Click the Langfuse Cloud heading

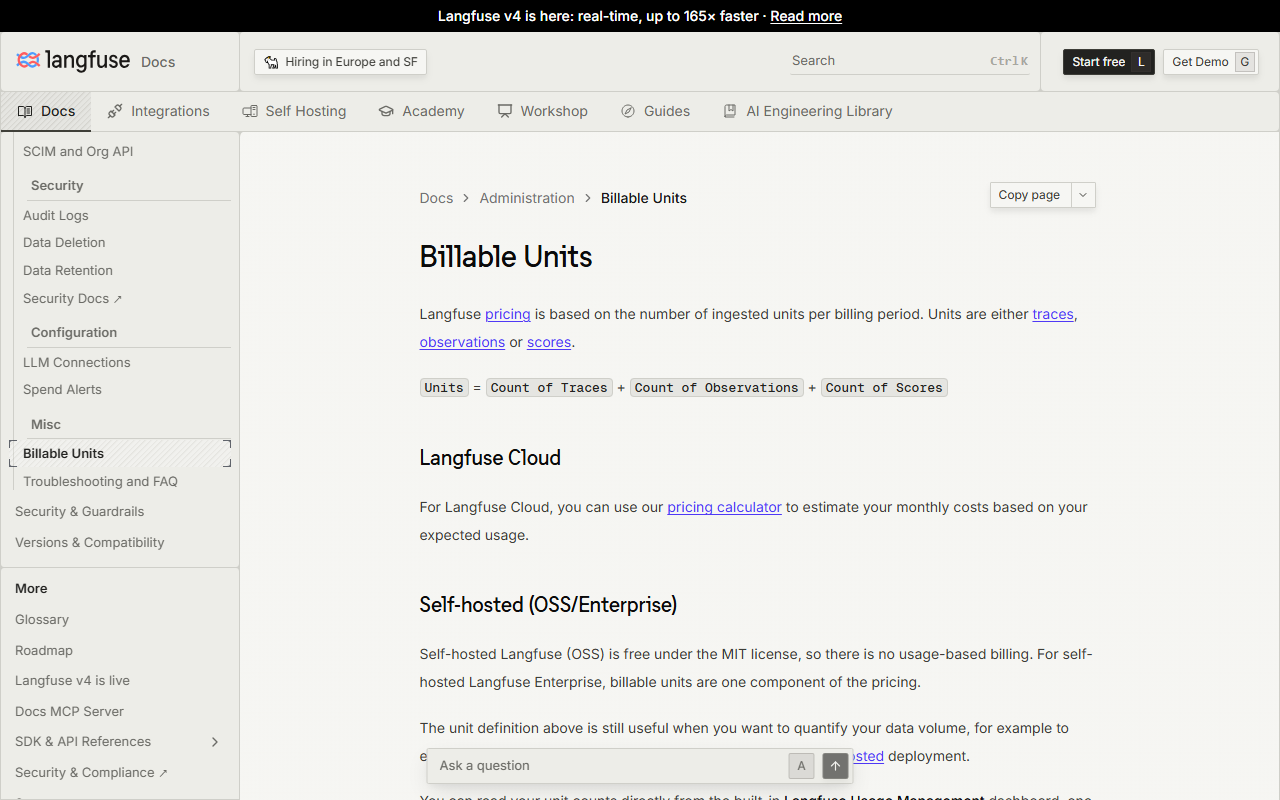point(490,458)
